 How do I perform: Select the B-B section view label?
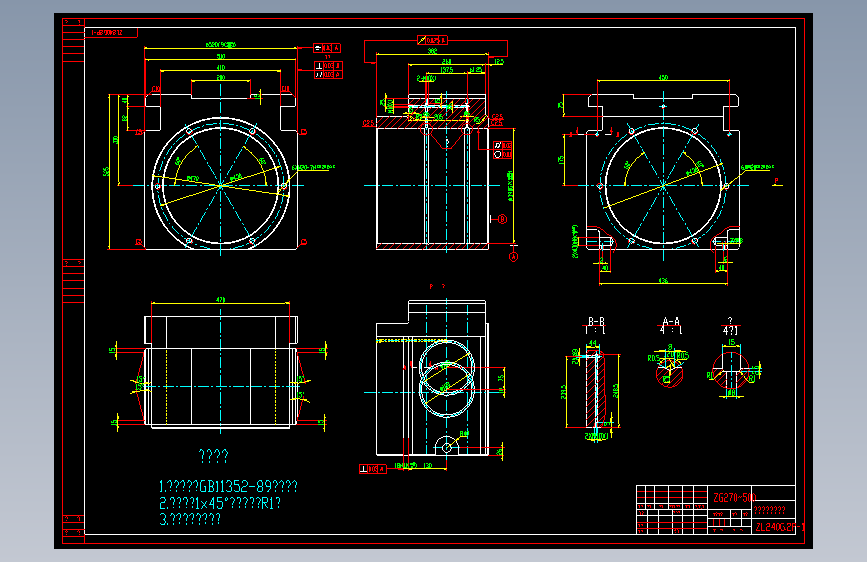click(596, 321)
